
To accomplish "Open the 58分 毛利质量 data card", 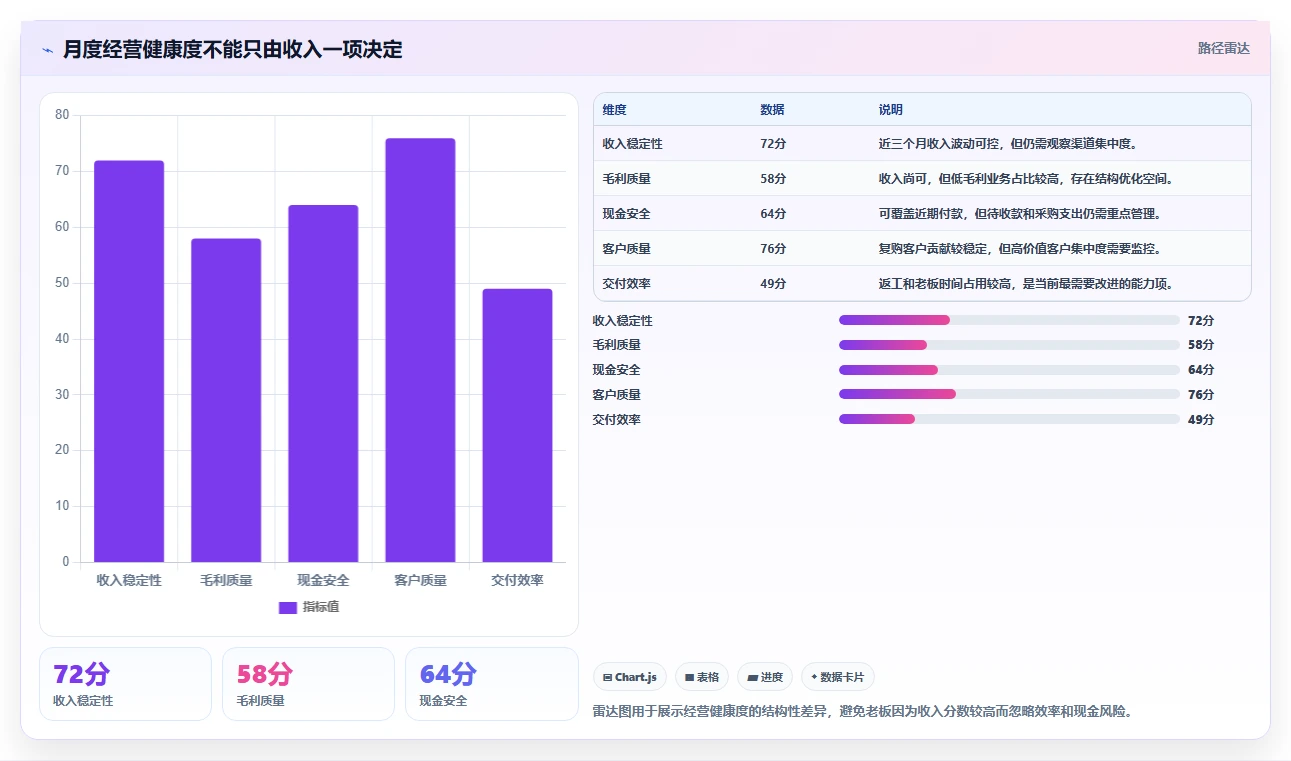I will click(x=308, y=684).
